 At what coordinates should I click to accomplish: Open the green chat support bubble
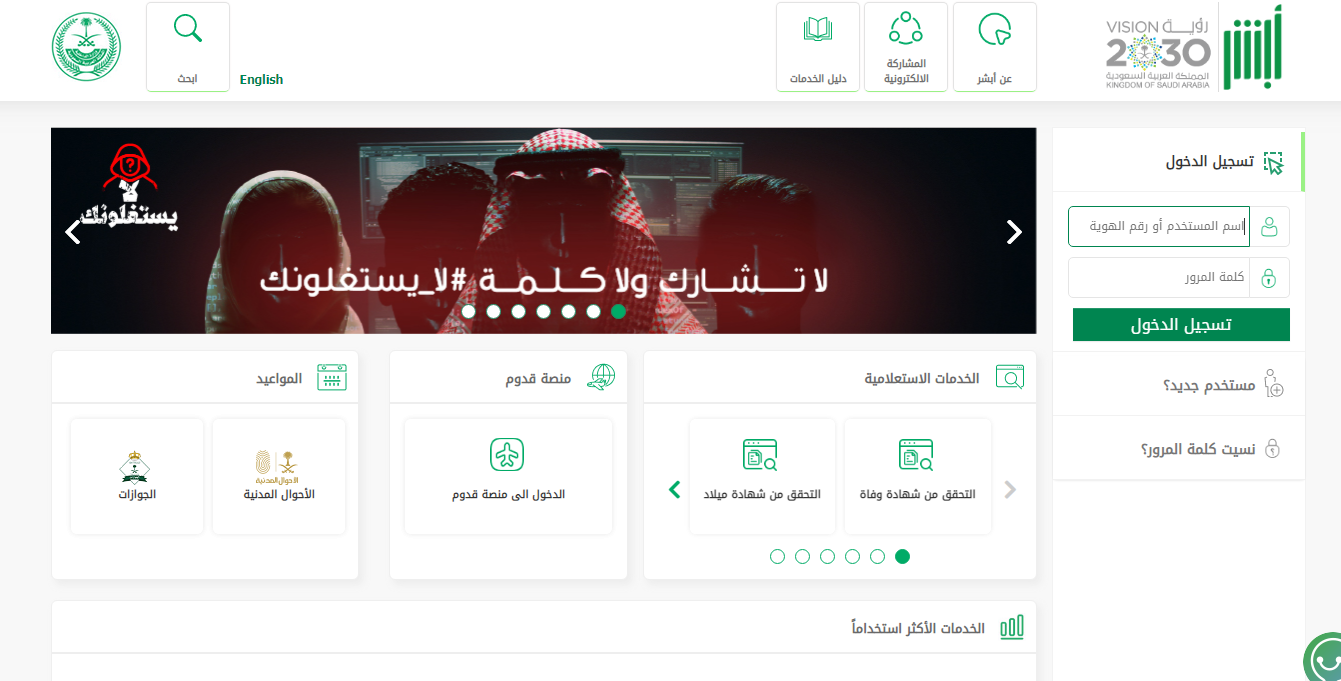(1326, 660)
